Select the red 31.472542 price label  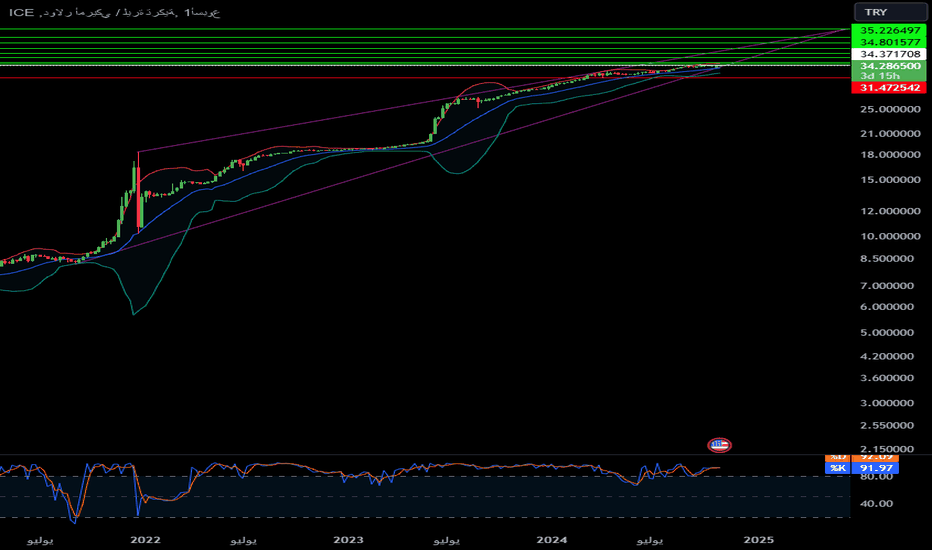(889, 87)
